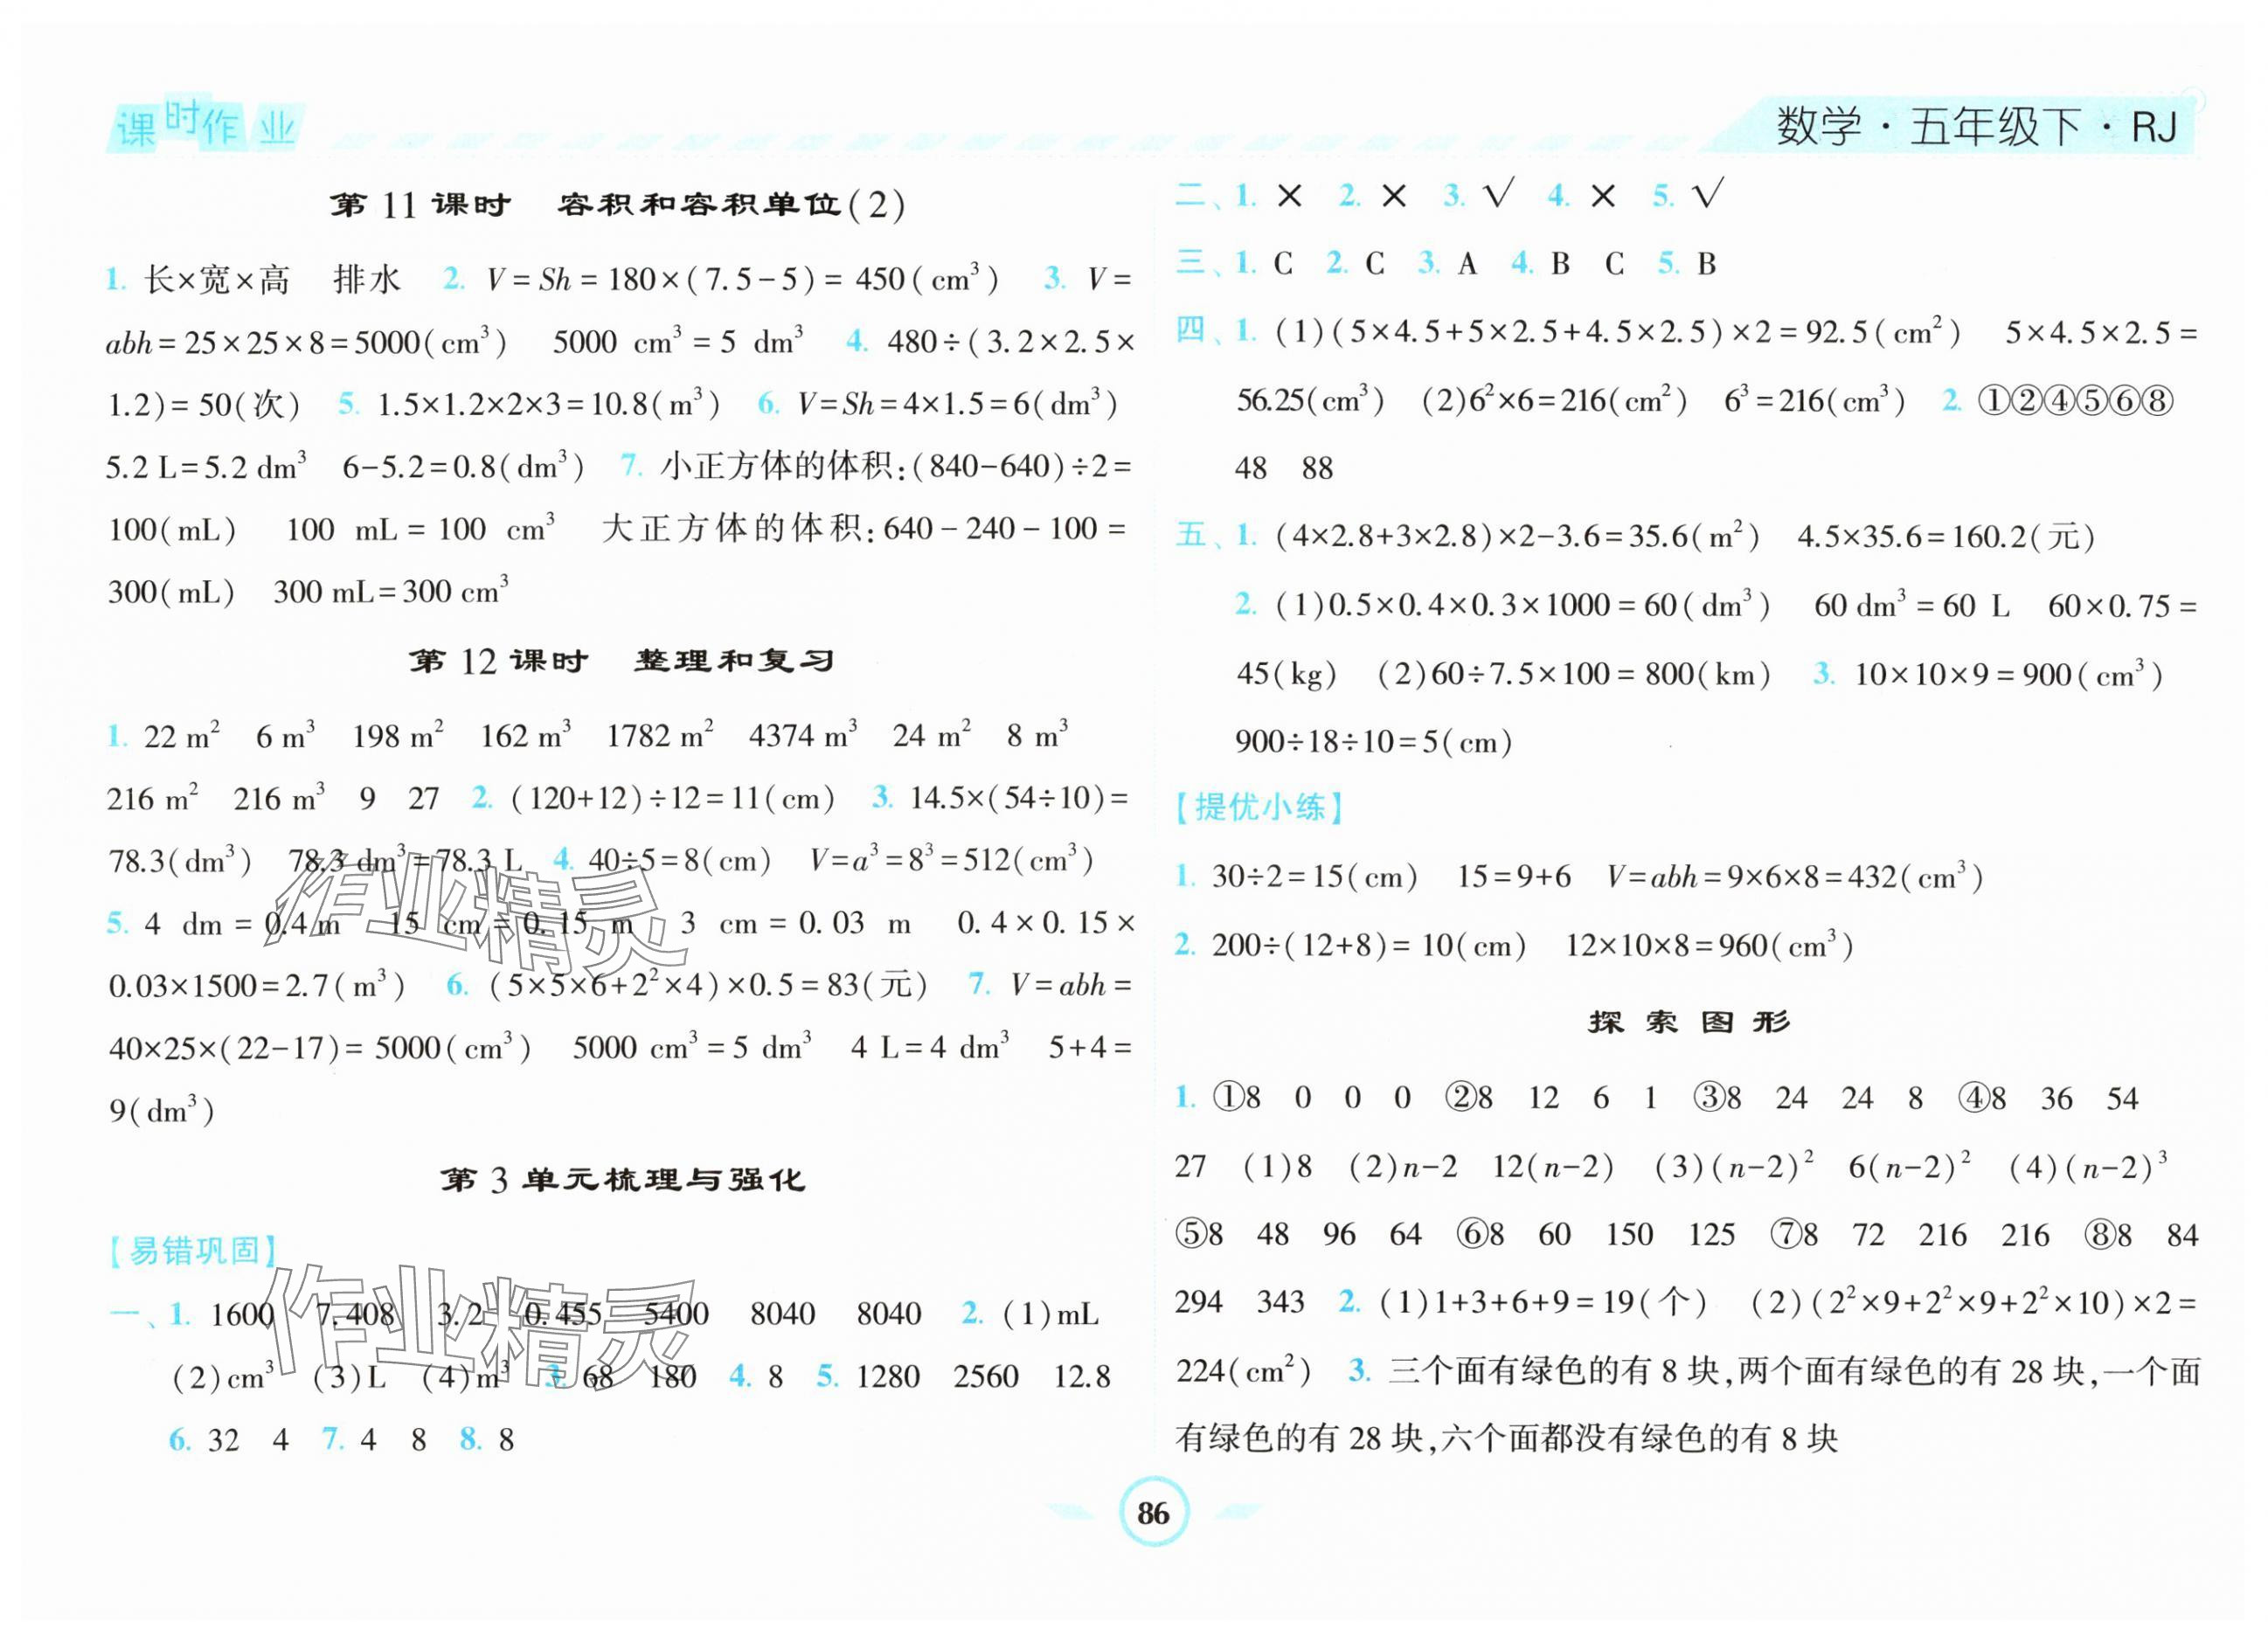Viewport: 2268px width, 1643px height.
Task: Click section marker 三 on the right column
Action: (x=1189, y=263)
